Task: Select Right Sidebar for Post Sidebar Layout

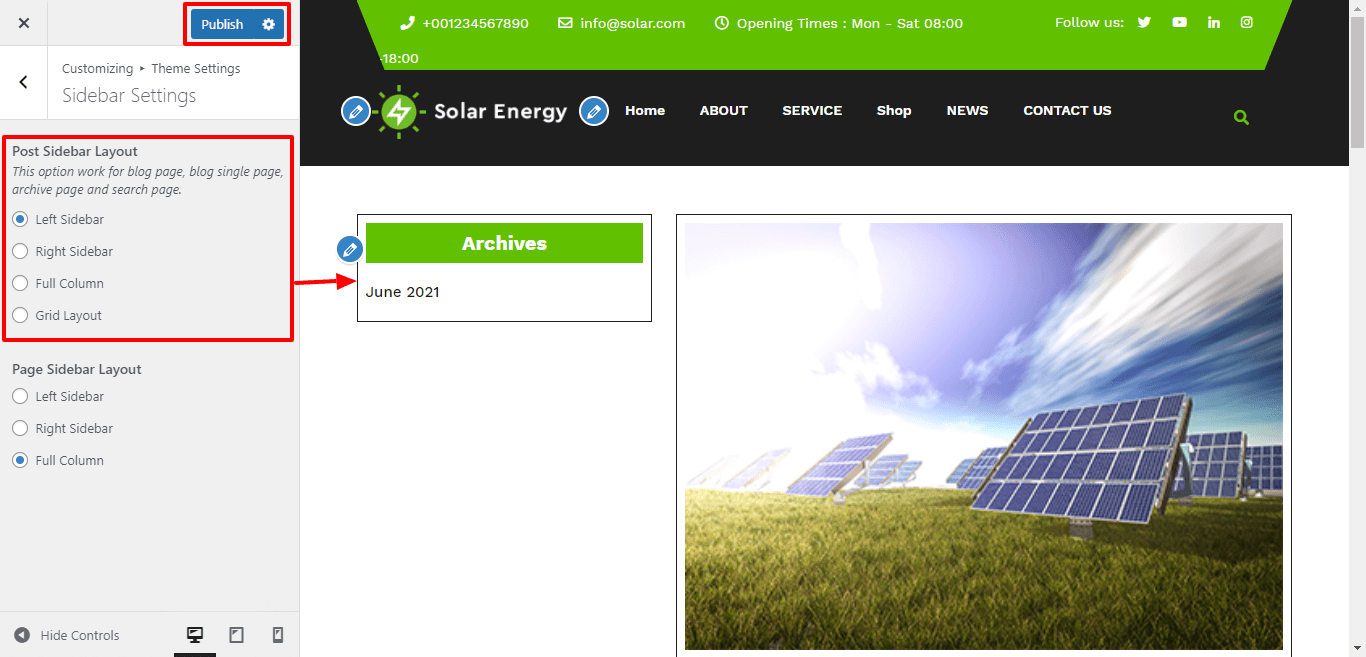Action: click(20, 251)
